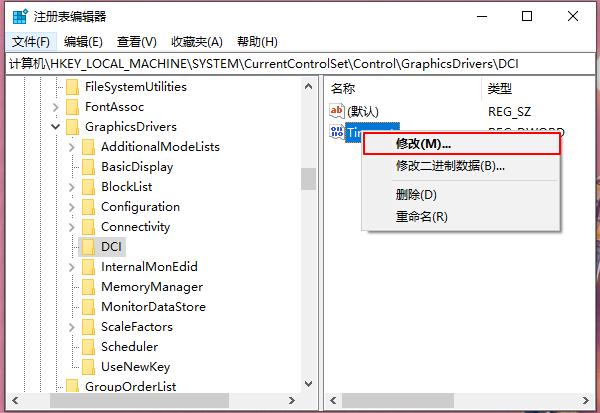Viewport: 600px width, 413px height.
Task: Expand the FontAssoc key
Action: (56, 107)
